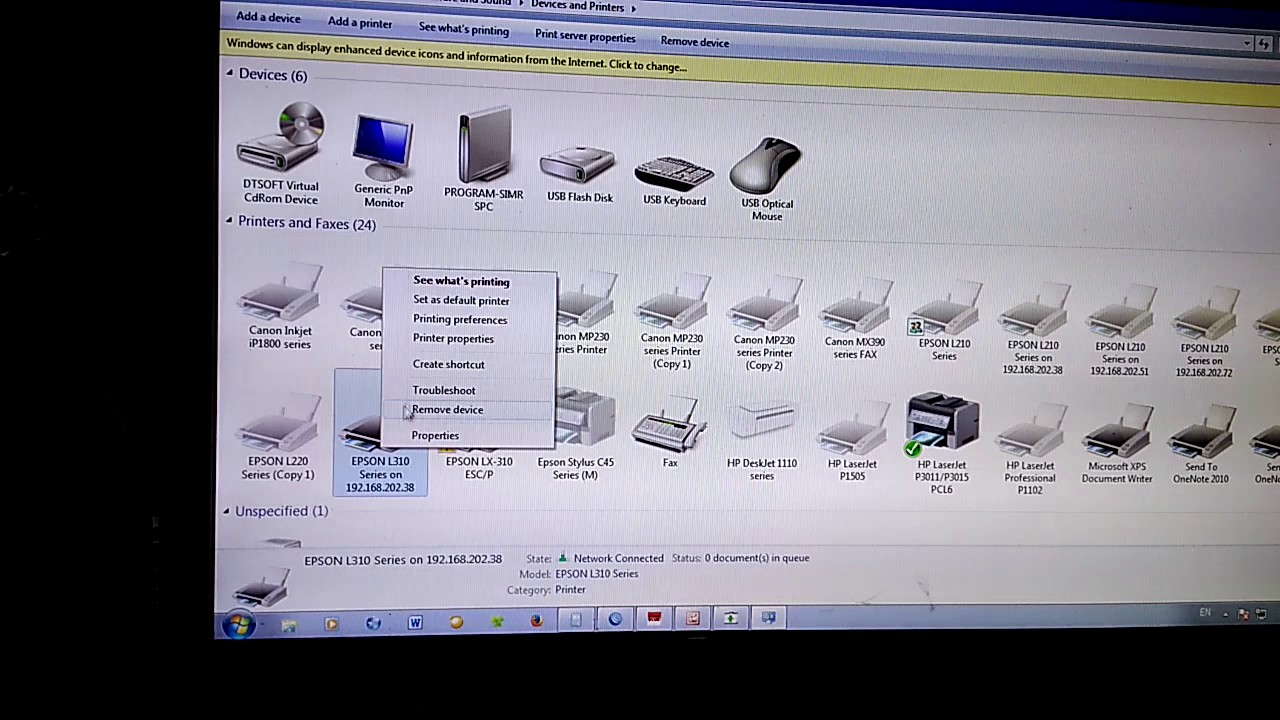This screenshot has width=1280, height=720.
Task: Select the EPSON L210 Series printer icon
Action: [x=945, y=322]
